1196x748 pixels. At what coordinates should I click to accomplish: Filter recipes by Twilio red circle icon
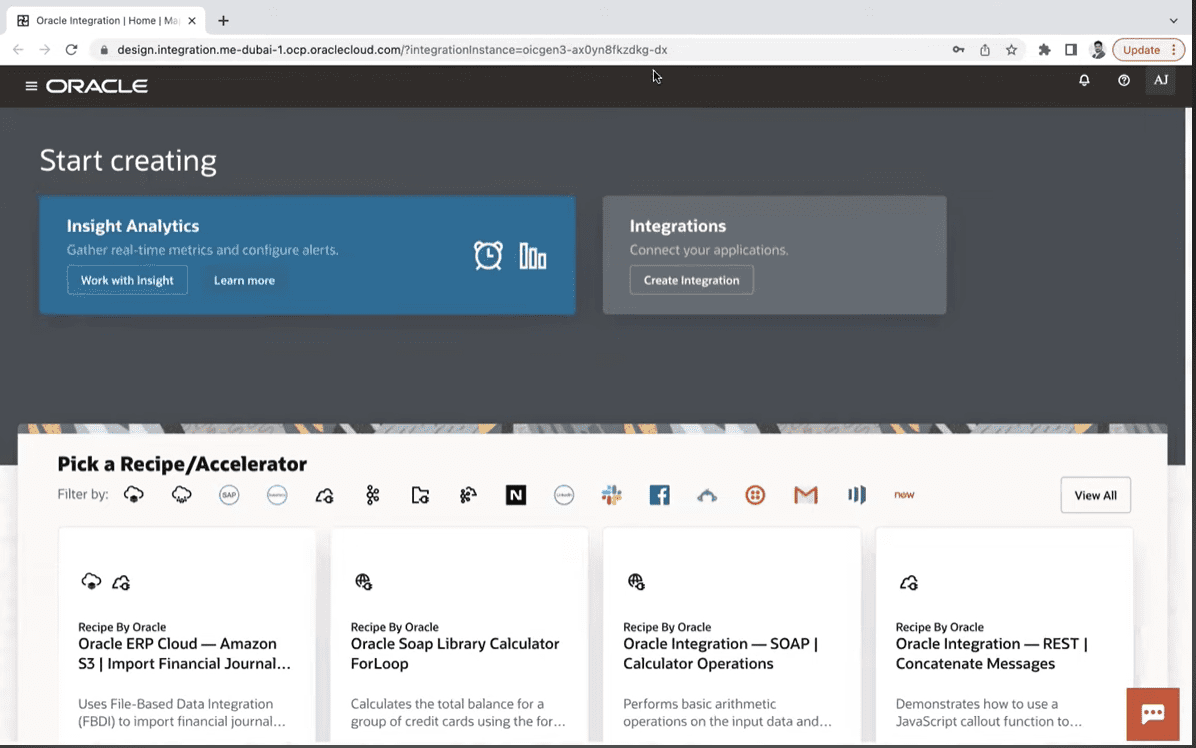click(x=755, y=495)
